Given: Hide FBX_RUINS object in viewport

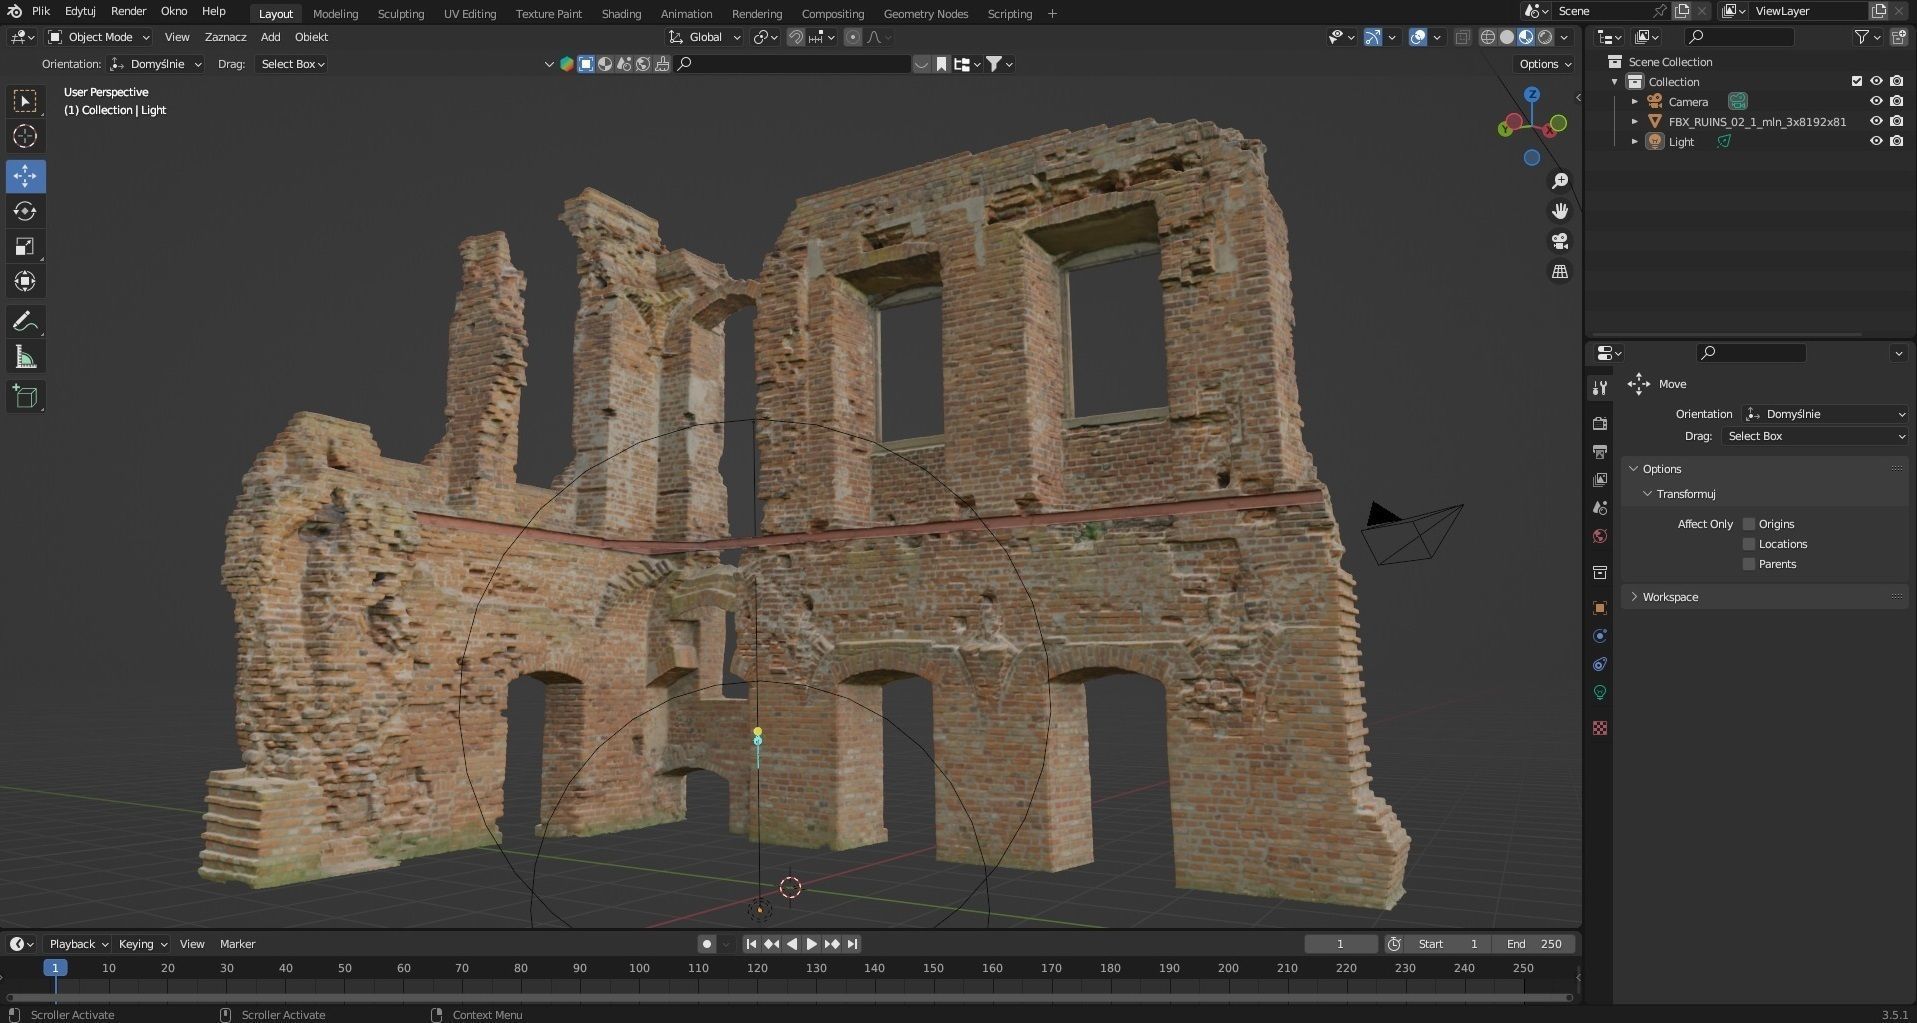Looking at the screenshot, I should click(x=1876, y=122).
